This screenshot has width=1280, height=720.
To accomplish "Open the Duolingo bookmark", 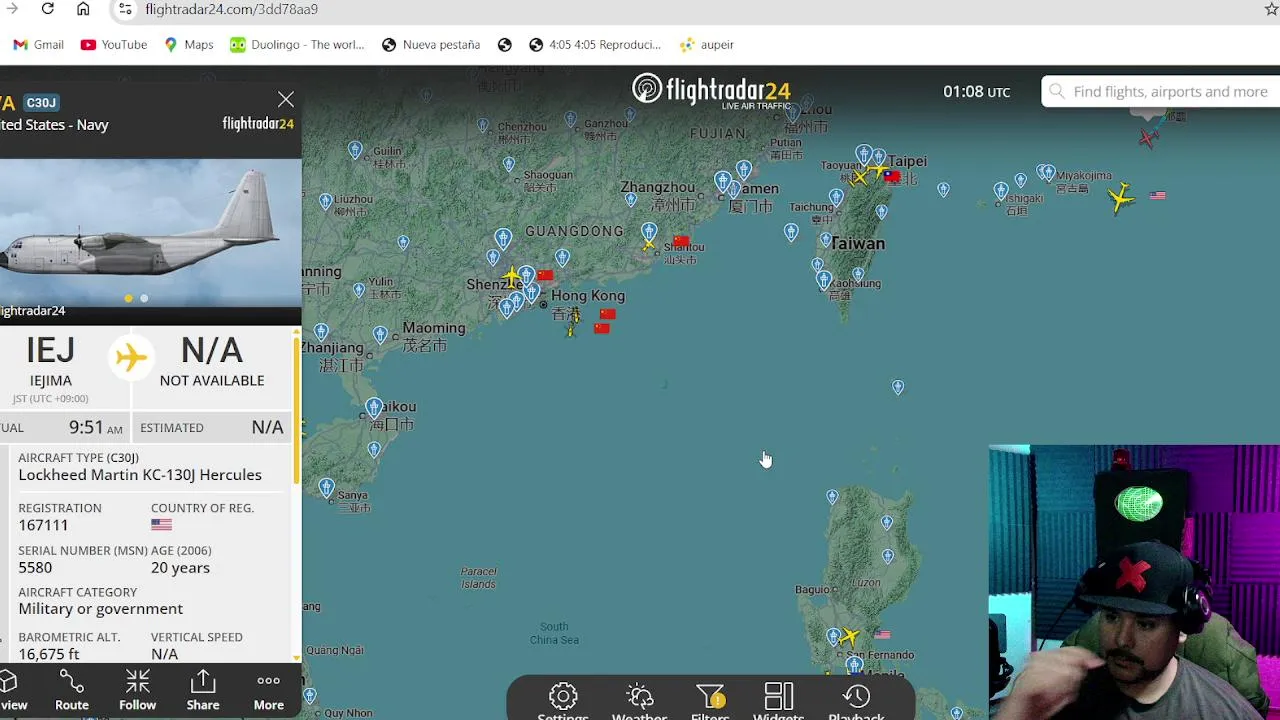I will [x=297, y=45].
